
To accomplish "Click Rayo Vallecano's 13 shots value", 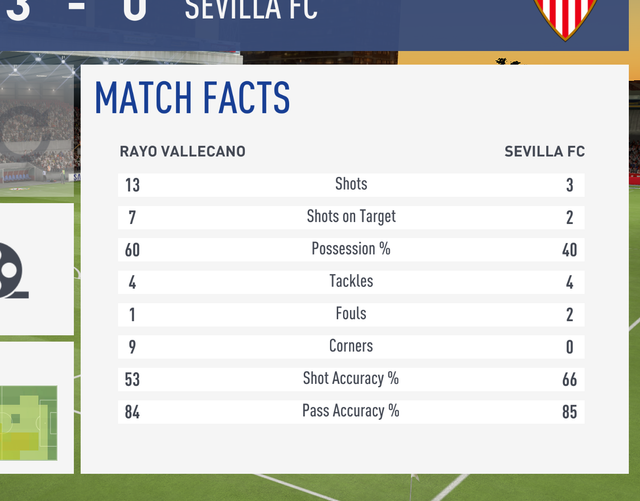I will pos(133,185).
